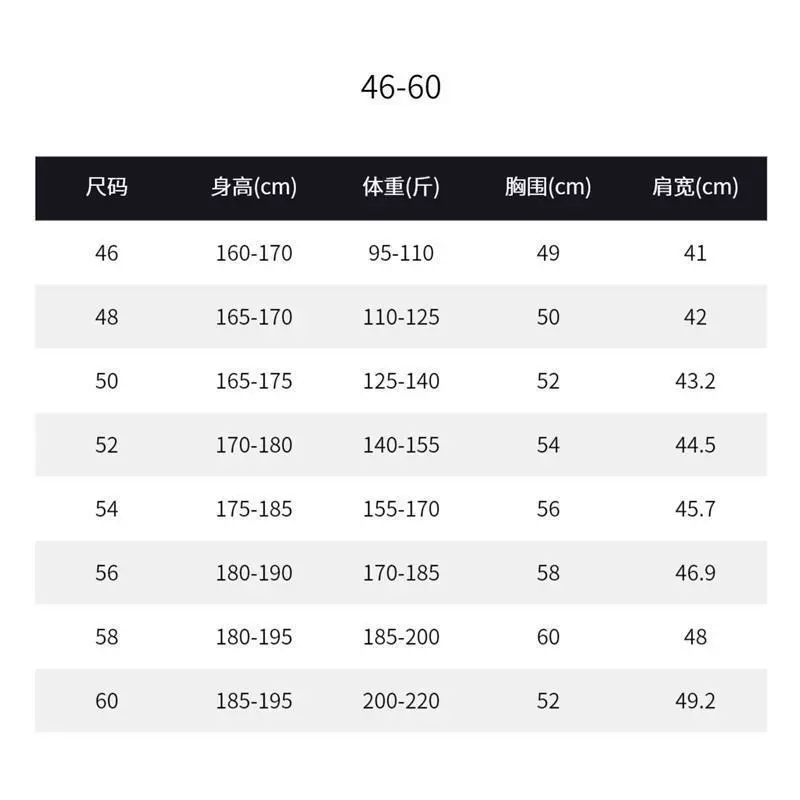The height and width of the screenshot is (800, 800).
Task: Click the 体重(斤) column header
Action: pos(401,187)
